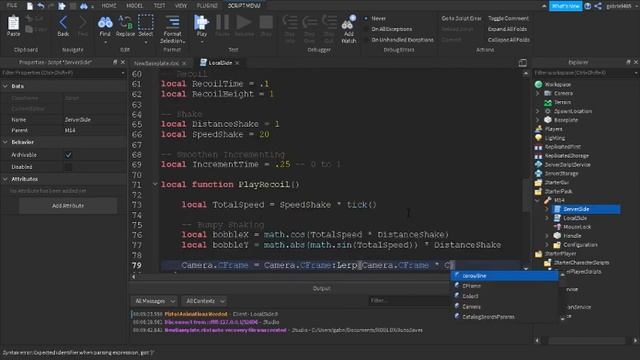Toggle the Disabled checkbox
Viewport: 640px width, 360px height.
click(x=68, y=167)
